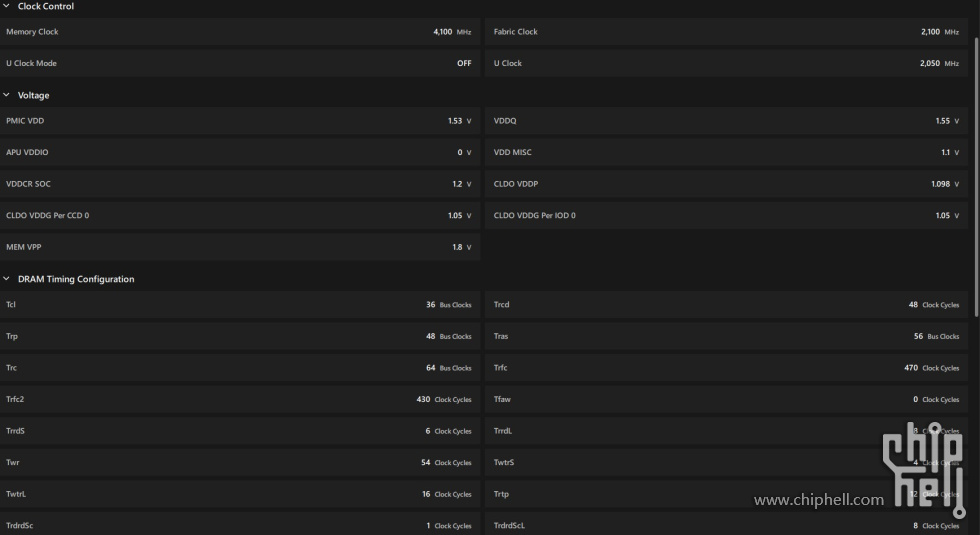Select the Tcl timing row
Viewport: 980px width, 535px height.
point(240,305)
